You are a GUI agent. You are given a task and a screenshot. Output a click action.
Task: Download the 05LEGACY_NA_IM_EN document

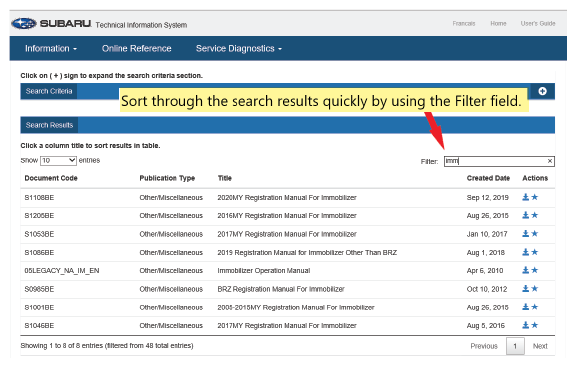526,270
